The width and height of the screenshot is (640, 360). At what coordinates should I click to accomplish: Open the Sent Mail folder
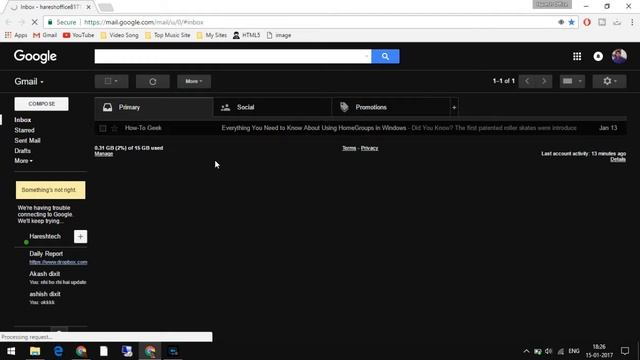[x=27, y=140]
